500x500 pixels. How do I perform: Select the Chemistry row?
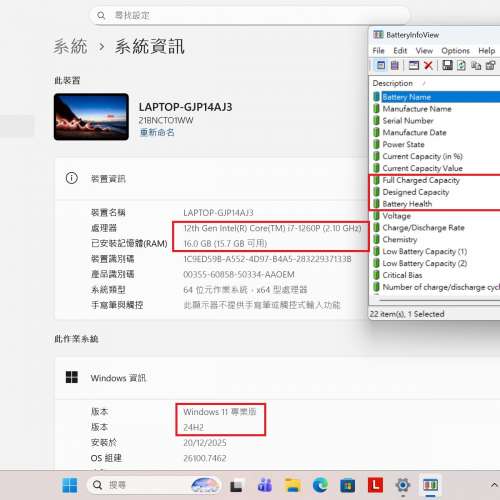(x=435, y=239)
